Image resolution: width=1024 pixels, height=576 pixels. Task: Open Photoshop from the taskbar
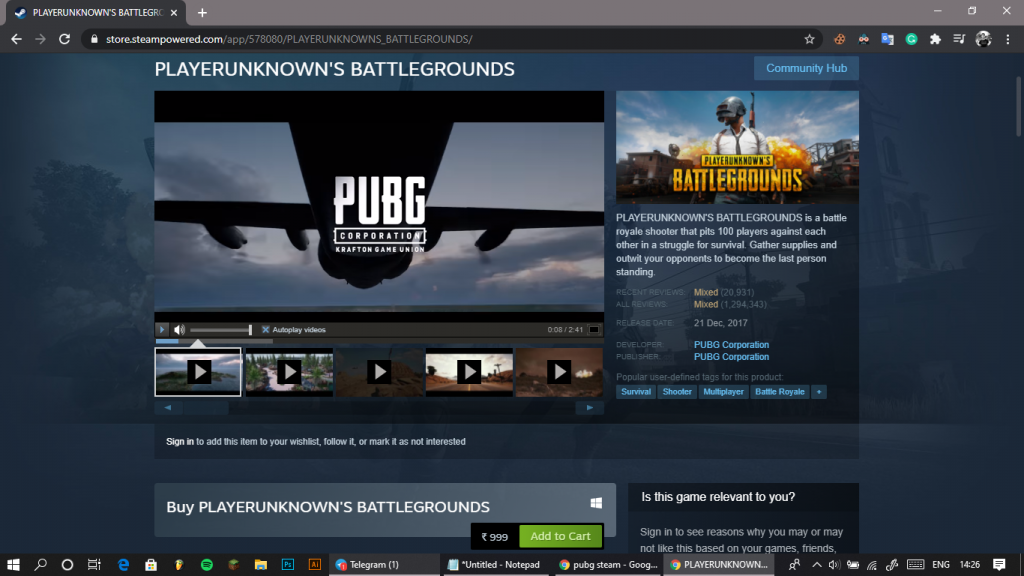click(x=287, y=564)
